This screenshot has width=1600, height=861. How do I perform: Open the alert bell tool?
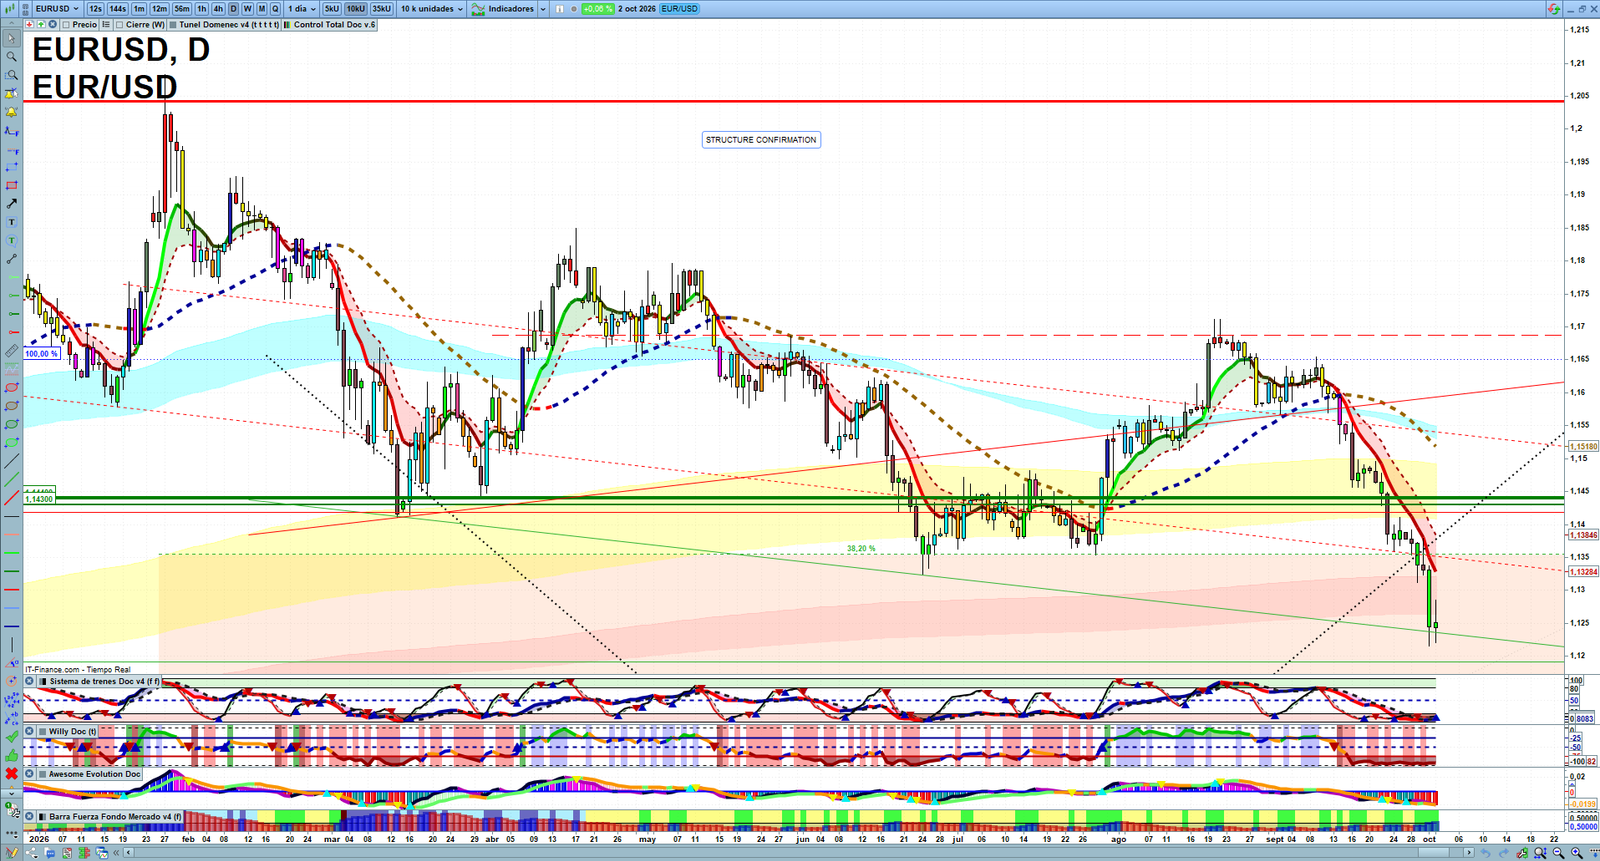pyautogui.click(x=12, y=112)
